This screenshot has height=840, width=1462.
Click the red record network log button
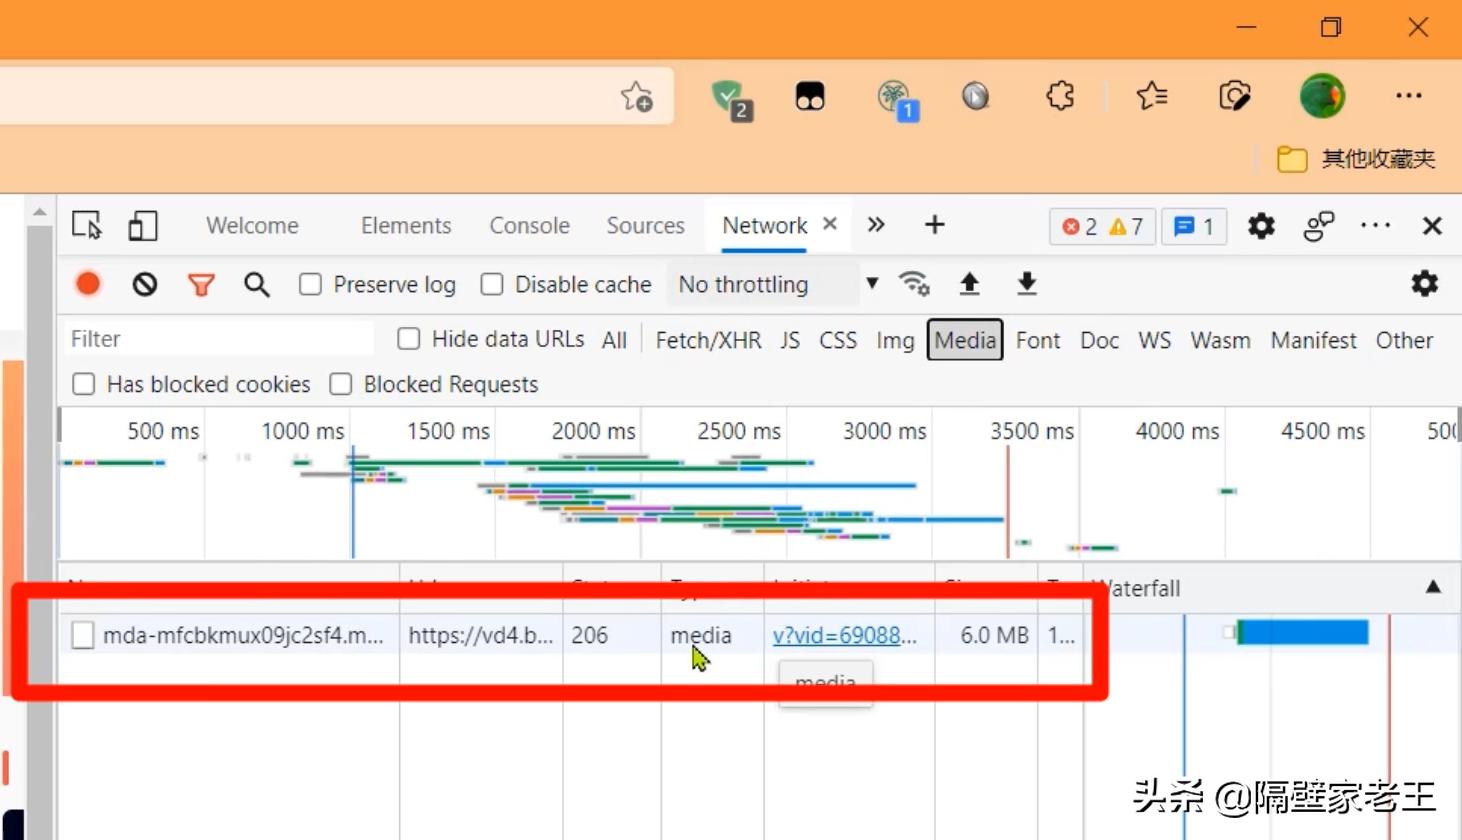click(x=88, y=284)
